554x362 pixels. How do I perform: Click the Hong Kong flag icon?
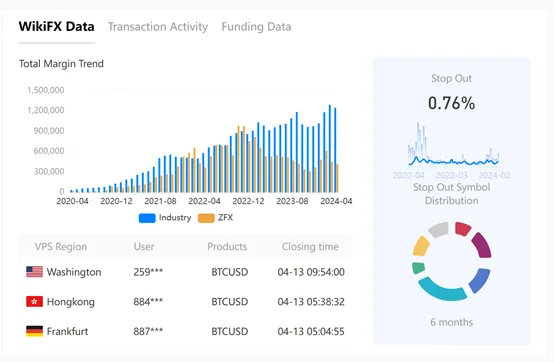(35, 302)
